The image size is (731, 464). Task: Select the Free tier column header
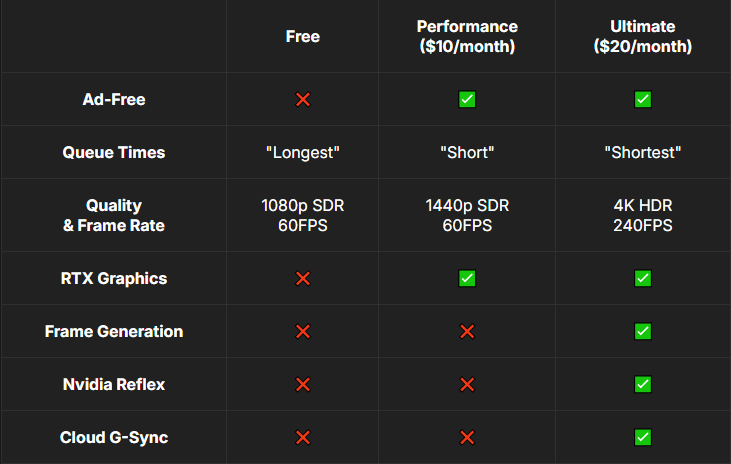(x=303, y=36)
